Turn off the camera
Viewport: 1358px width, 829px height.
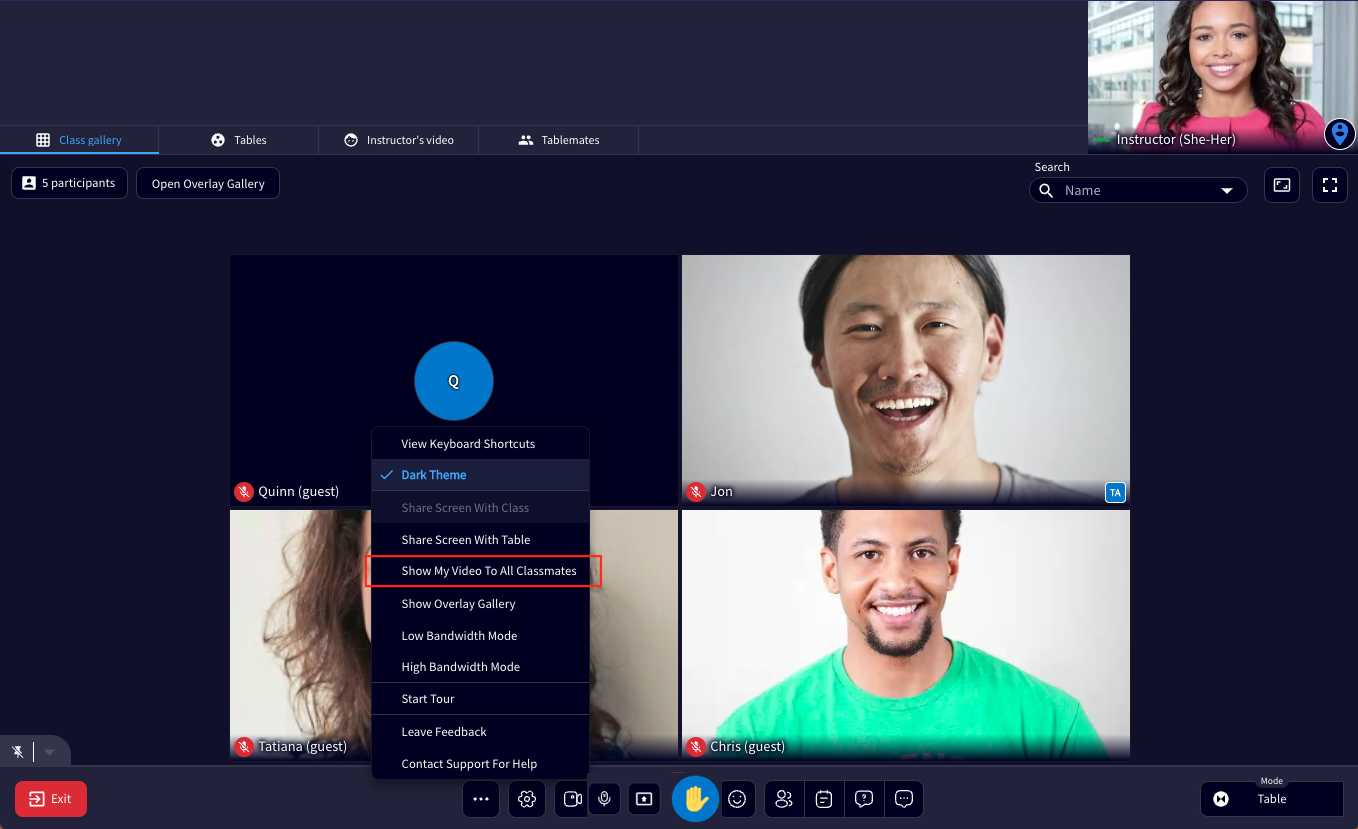pyautogui.click(x=571, y=799)
